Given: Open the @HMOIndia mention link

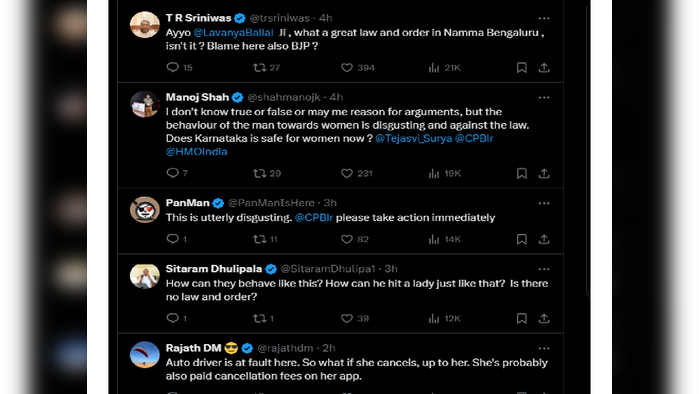Looking at the screenshot, I should [x=197, y=152].
